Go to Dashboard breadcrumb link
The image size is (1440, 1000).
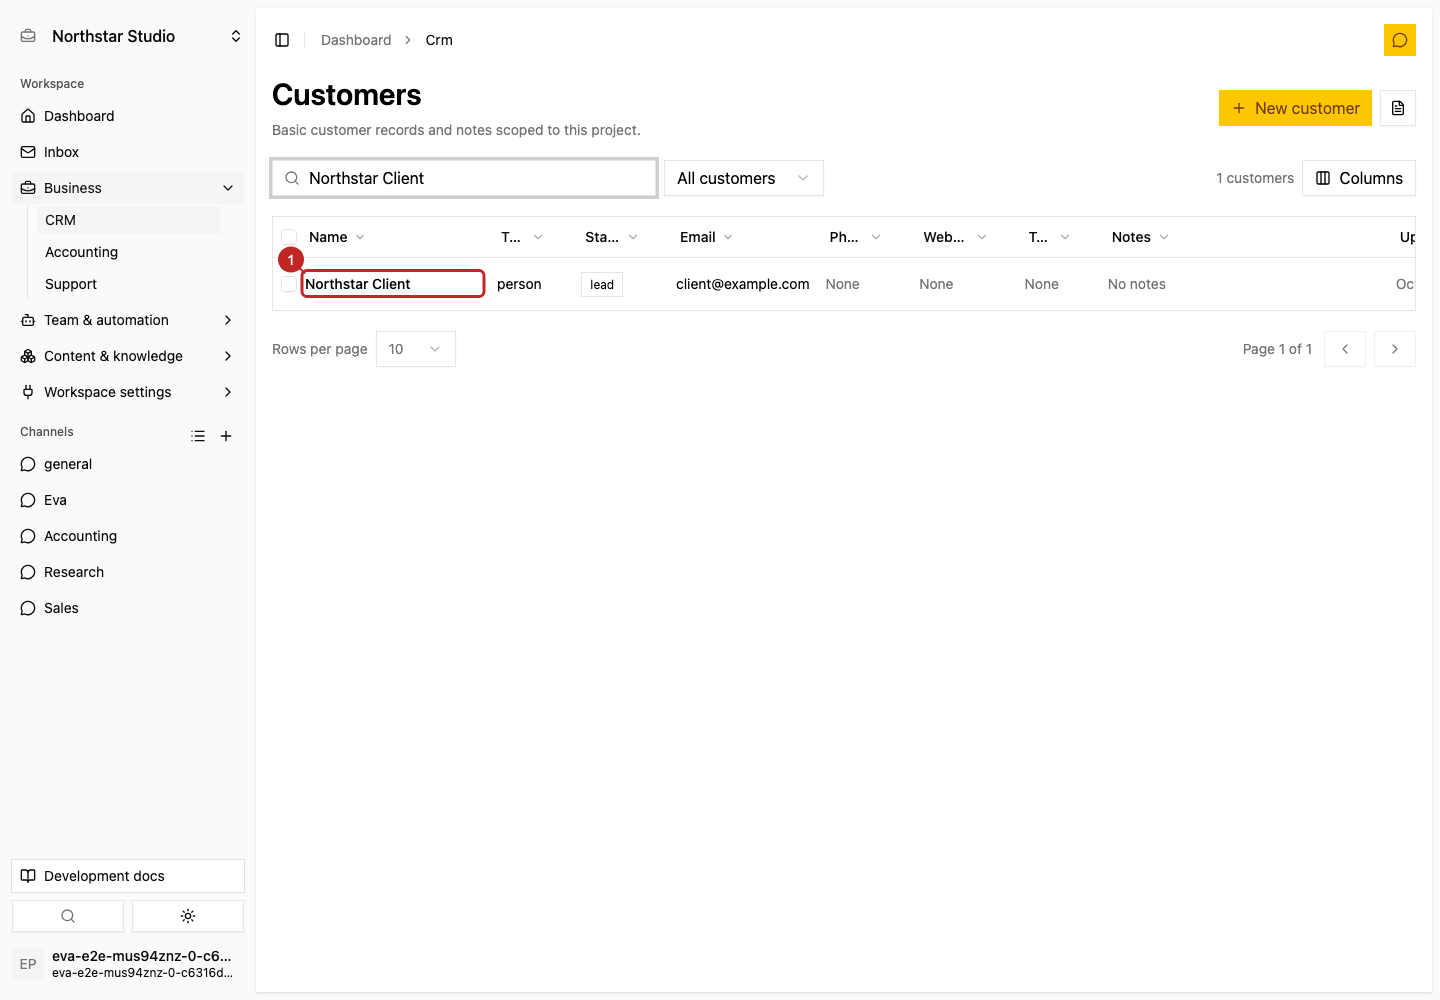[x=356, y=40]
